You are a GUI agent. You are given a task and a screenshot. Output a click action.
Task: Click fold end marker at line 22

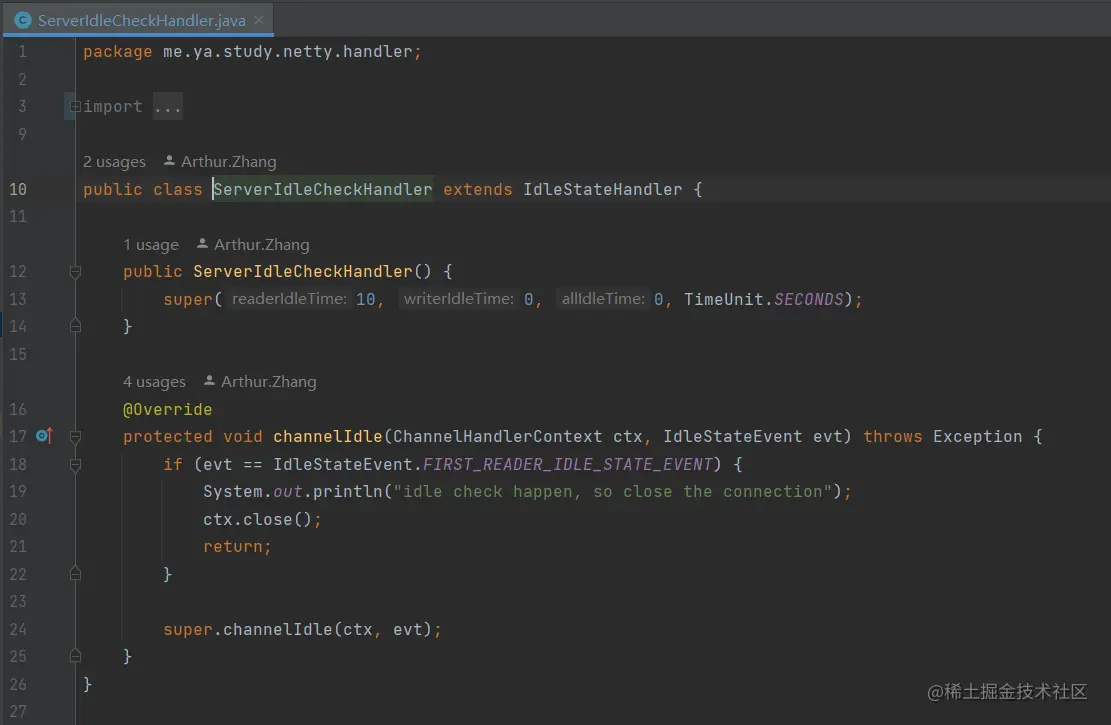coord(75,574)
